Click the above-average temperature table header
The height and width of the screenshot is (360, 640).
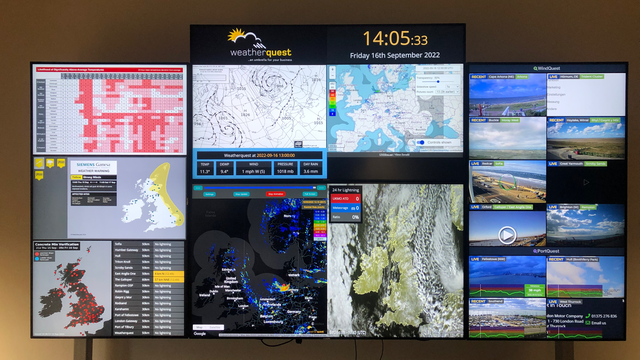(x=109, y=70)
